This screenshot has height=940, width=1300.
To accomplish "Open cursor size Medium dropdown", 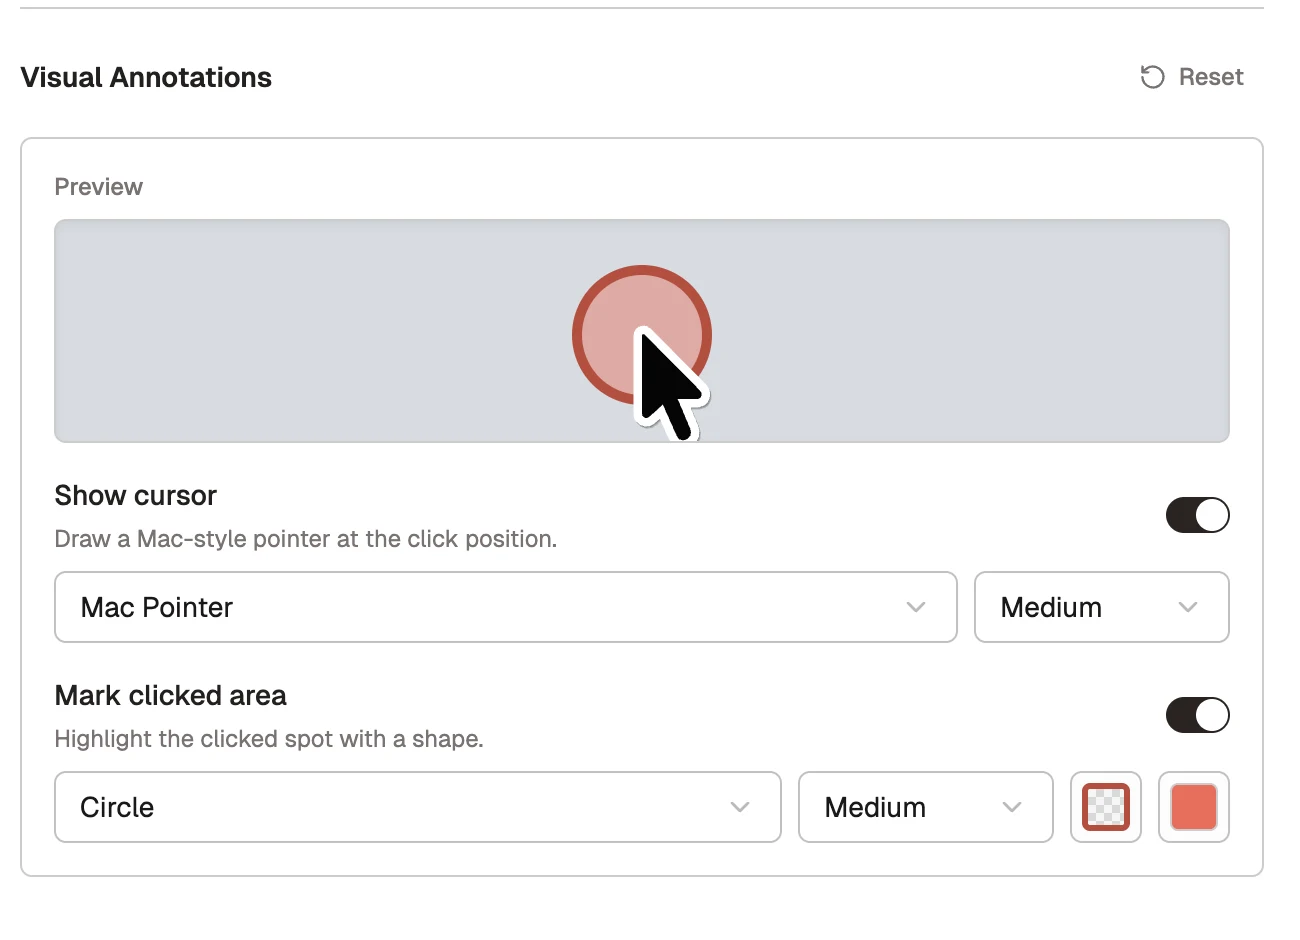I will click(x=1101, y=607).
